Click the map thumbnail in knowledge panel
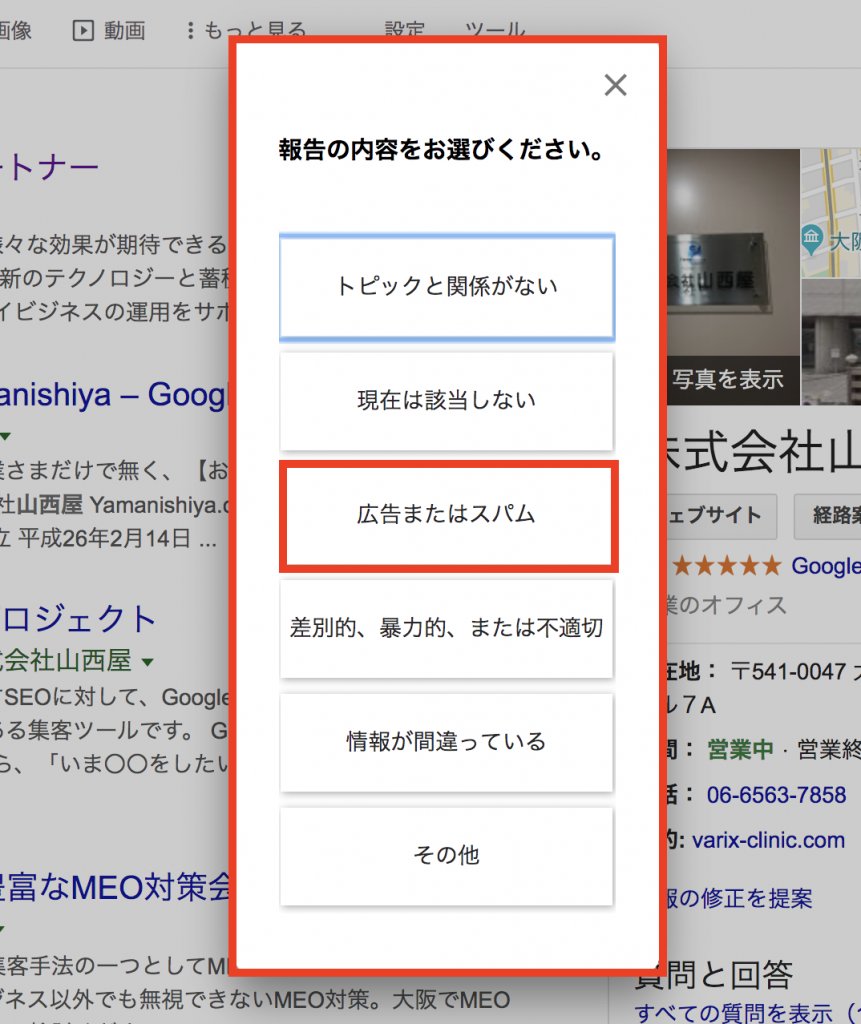Screen dimensions: 861x1024 [831, 213]
